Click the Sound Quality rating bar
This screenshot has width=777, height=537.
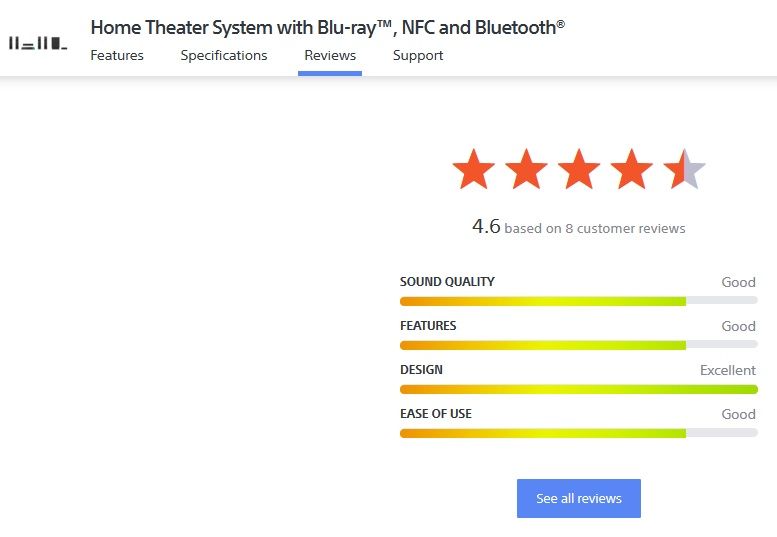pyautogui.click(x=578, y=301)
